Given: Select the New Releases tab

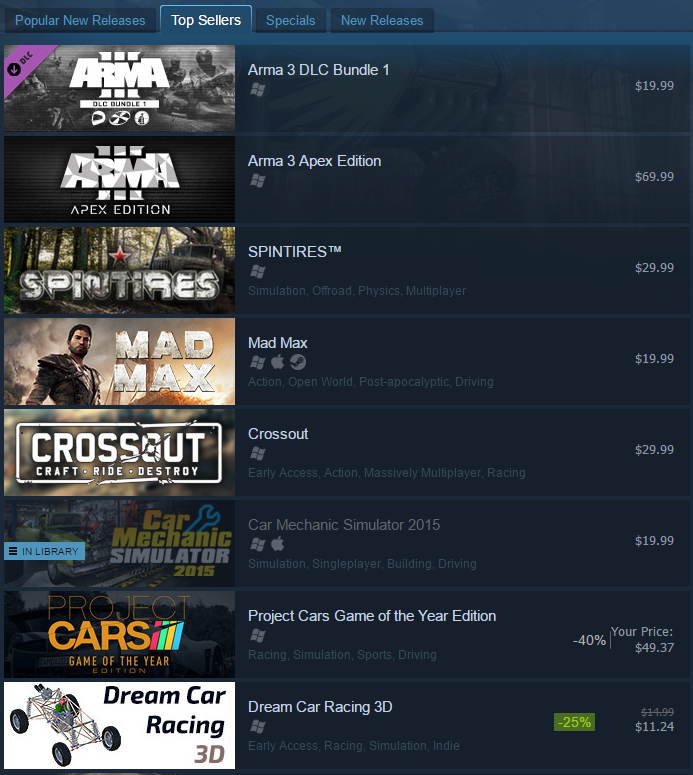Looking at the screenshot, I should 382,20.
